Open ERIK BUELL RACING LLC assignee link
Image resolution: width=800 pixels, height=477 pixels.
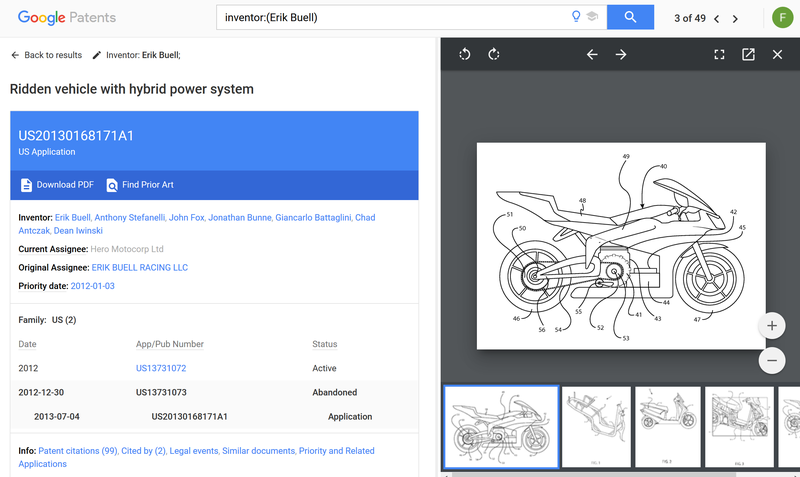pyautogui.click(x=139, y=267)
